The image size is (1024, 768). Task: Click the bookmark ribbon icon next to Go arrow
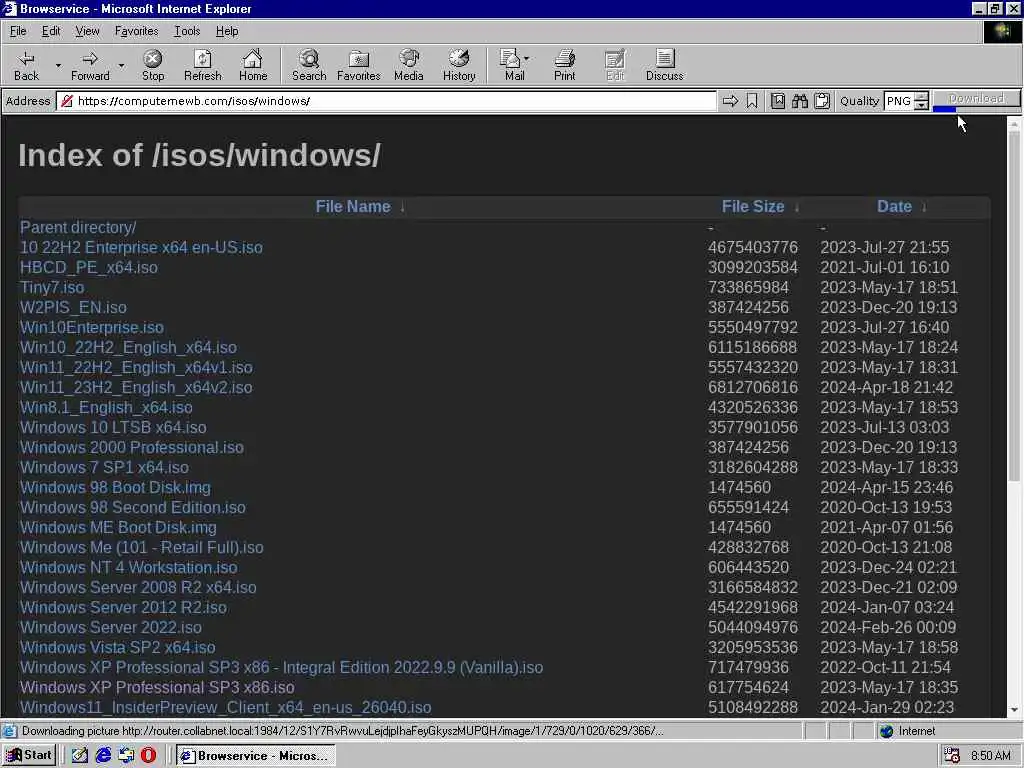pyautogui.click(x=752, y=101)
